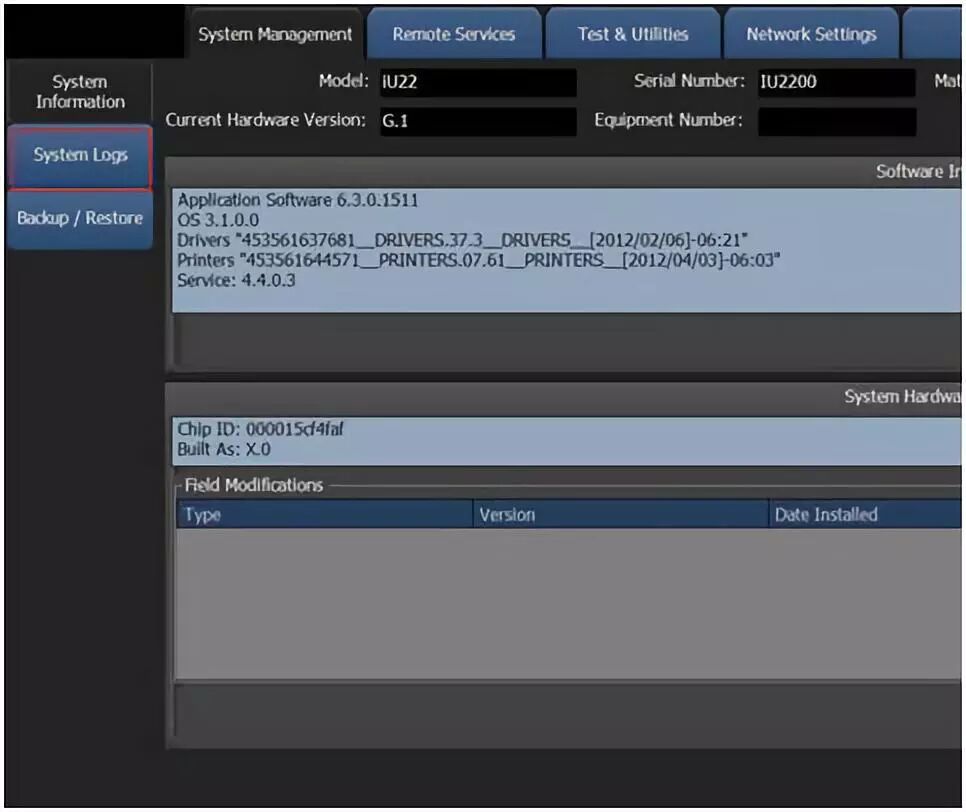Open the System Management tab
The image size is (966, 812).
point(275,34)
